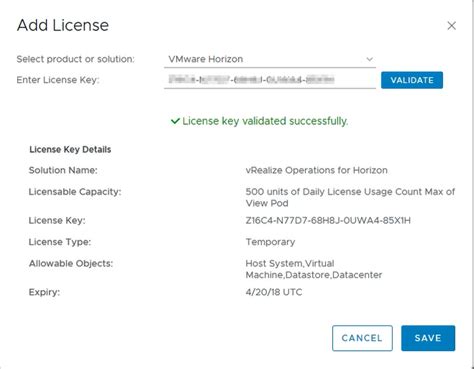474x369 pixels.
Task: Click the 'Select product or solution:' label
Action: (x=75, y=59)
